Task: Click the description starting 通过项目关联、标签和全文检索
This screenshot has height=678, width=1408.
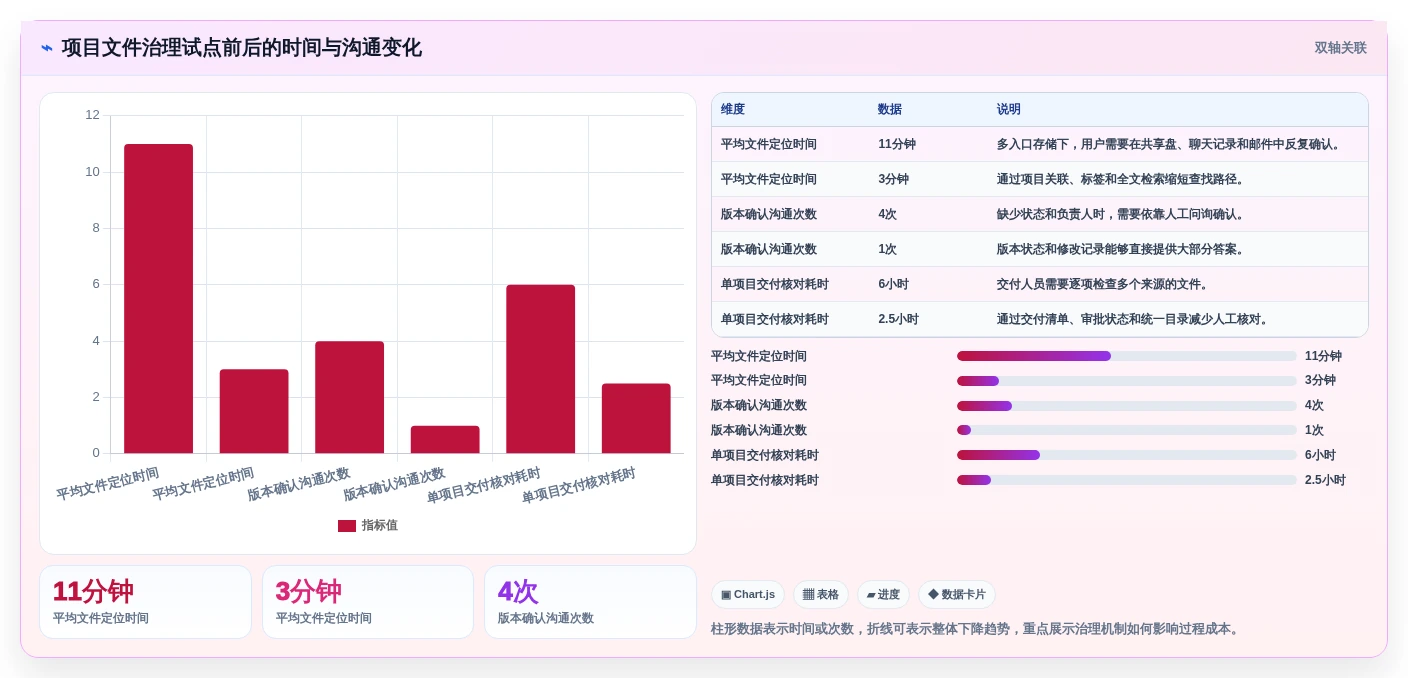Action: pos(1123,179)
